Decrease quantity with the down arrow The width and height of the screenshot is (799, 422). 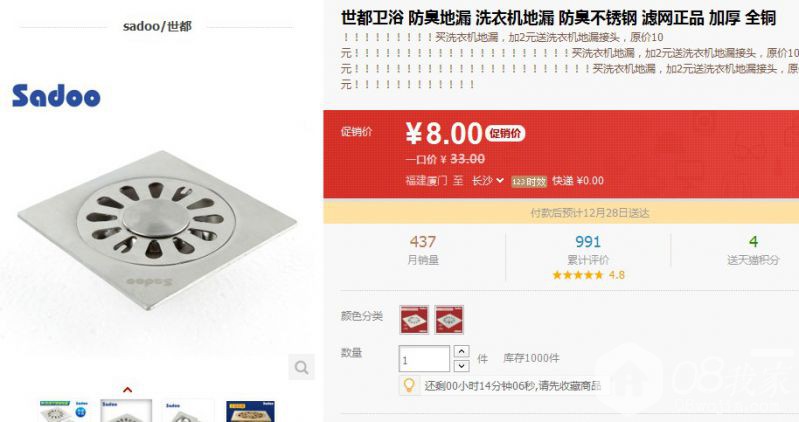click(x=461, y=365)
